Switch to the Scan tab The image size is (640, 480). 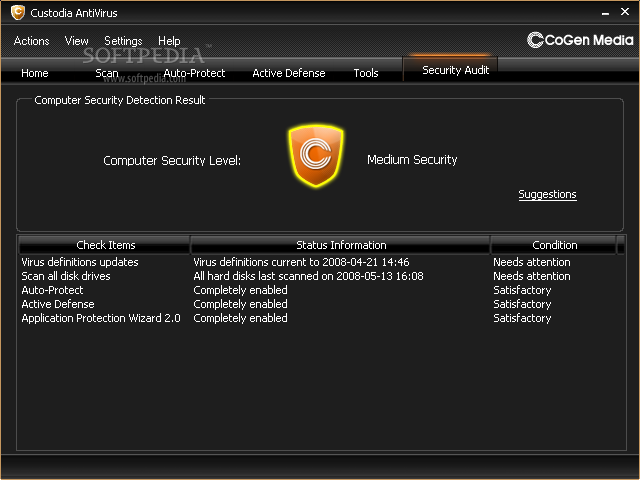[107, 73]
